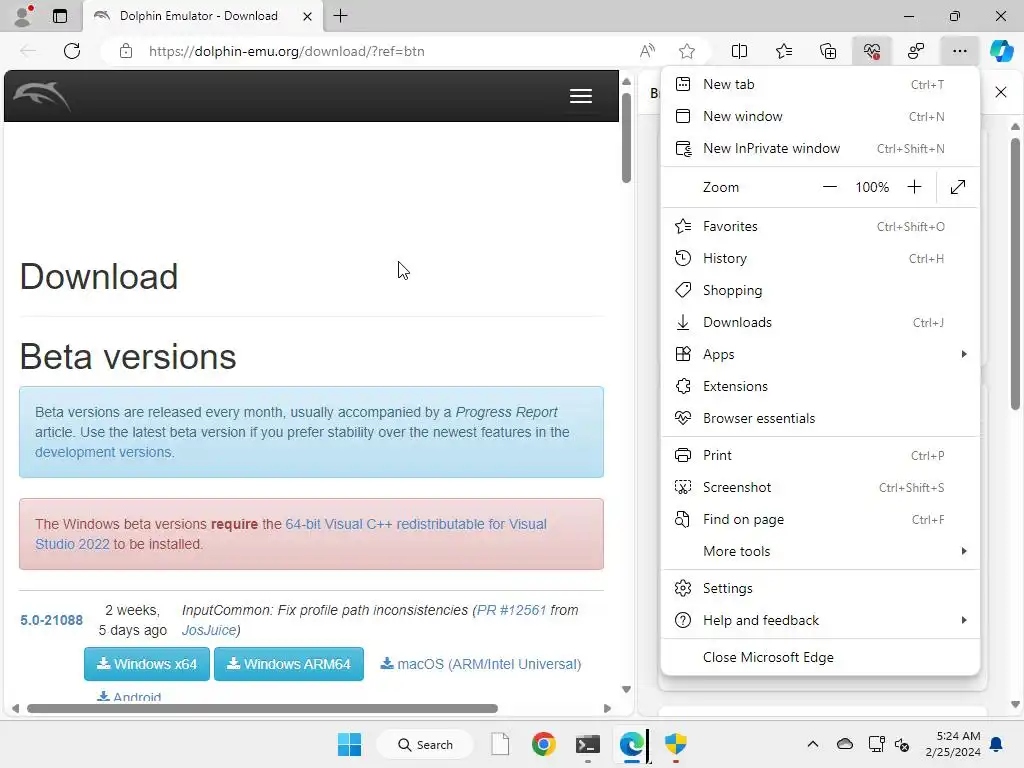The width and height of the screenshot is (1024, 768).
Task: Open the JosJuice author link
Action: point(209,630)
